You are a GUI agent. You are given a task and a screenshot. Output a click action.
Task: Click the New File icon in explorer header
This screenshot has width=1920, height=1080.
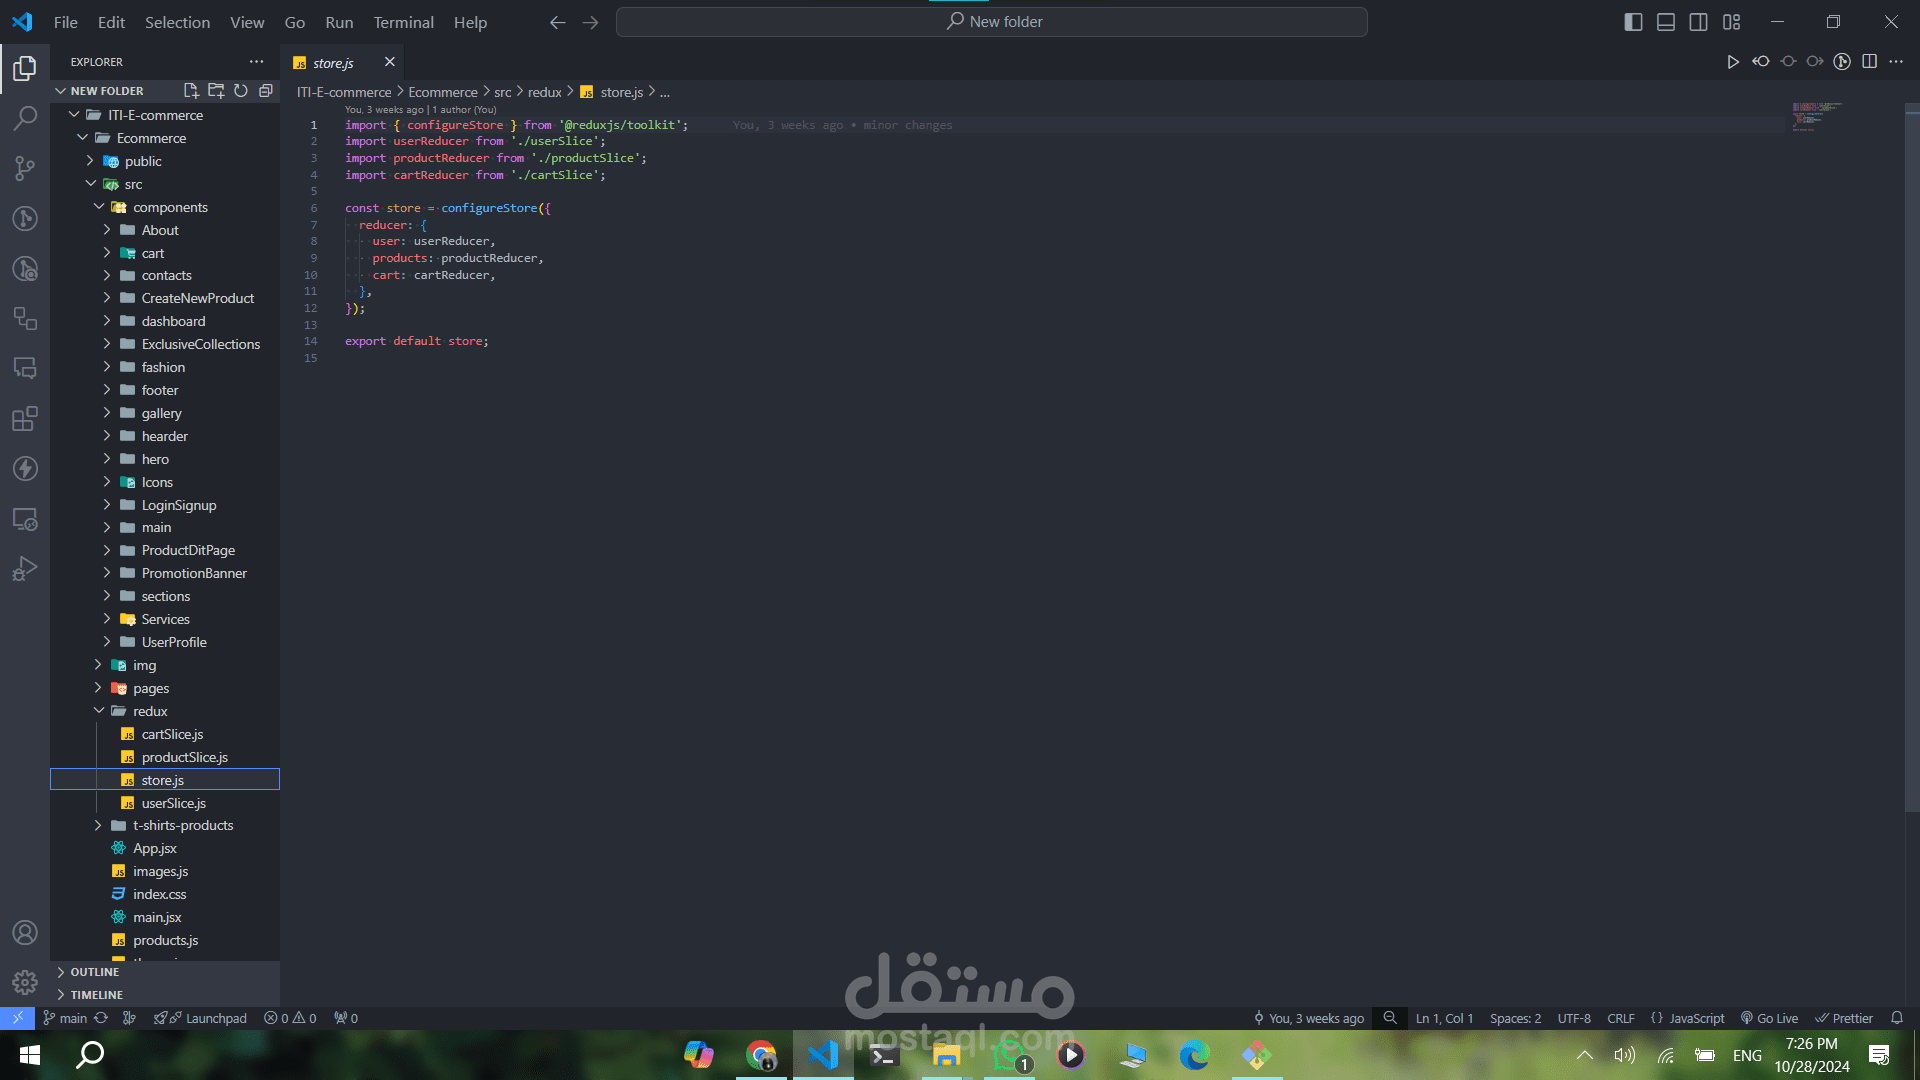[x=191, y=91]
